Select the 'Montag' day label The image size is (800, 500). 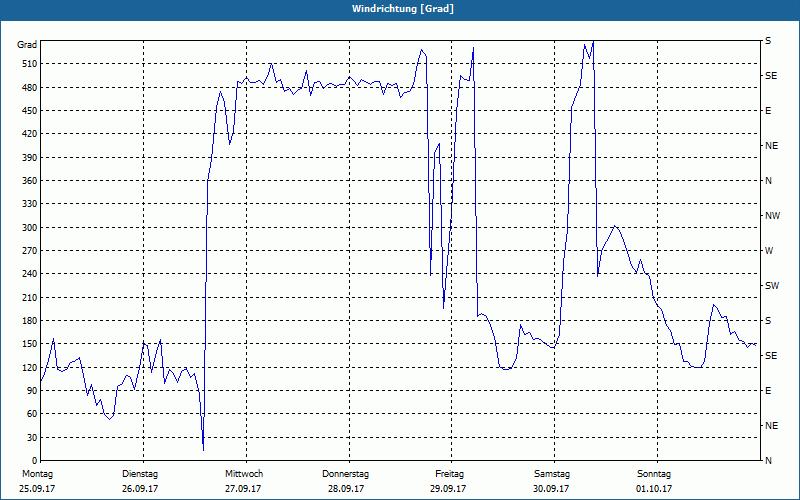tap(37, 474)
